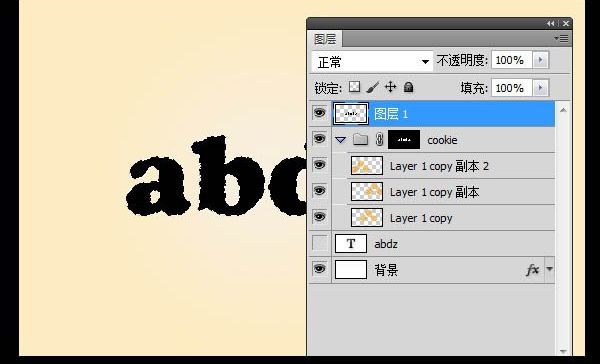The width and height of the screenshot is (600, 364).
Task: Click the 图层 1 layer thumbnail
Action: click(x=351, y=113)
